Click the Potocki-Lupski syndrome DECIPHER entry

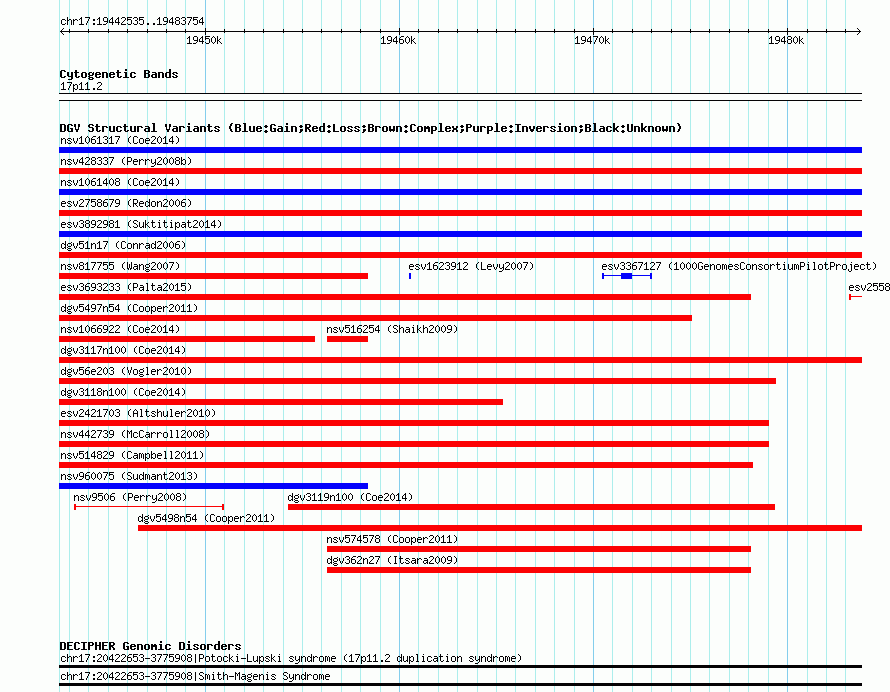tap(291, 659)
